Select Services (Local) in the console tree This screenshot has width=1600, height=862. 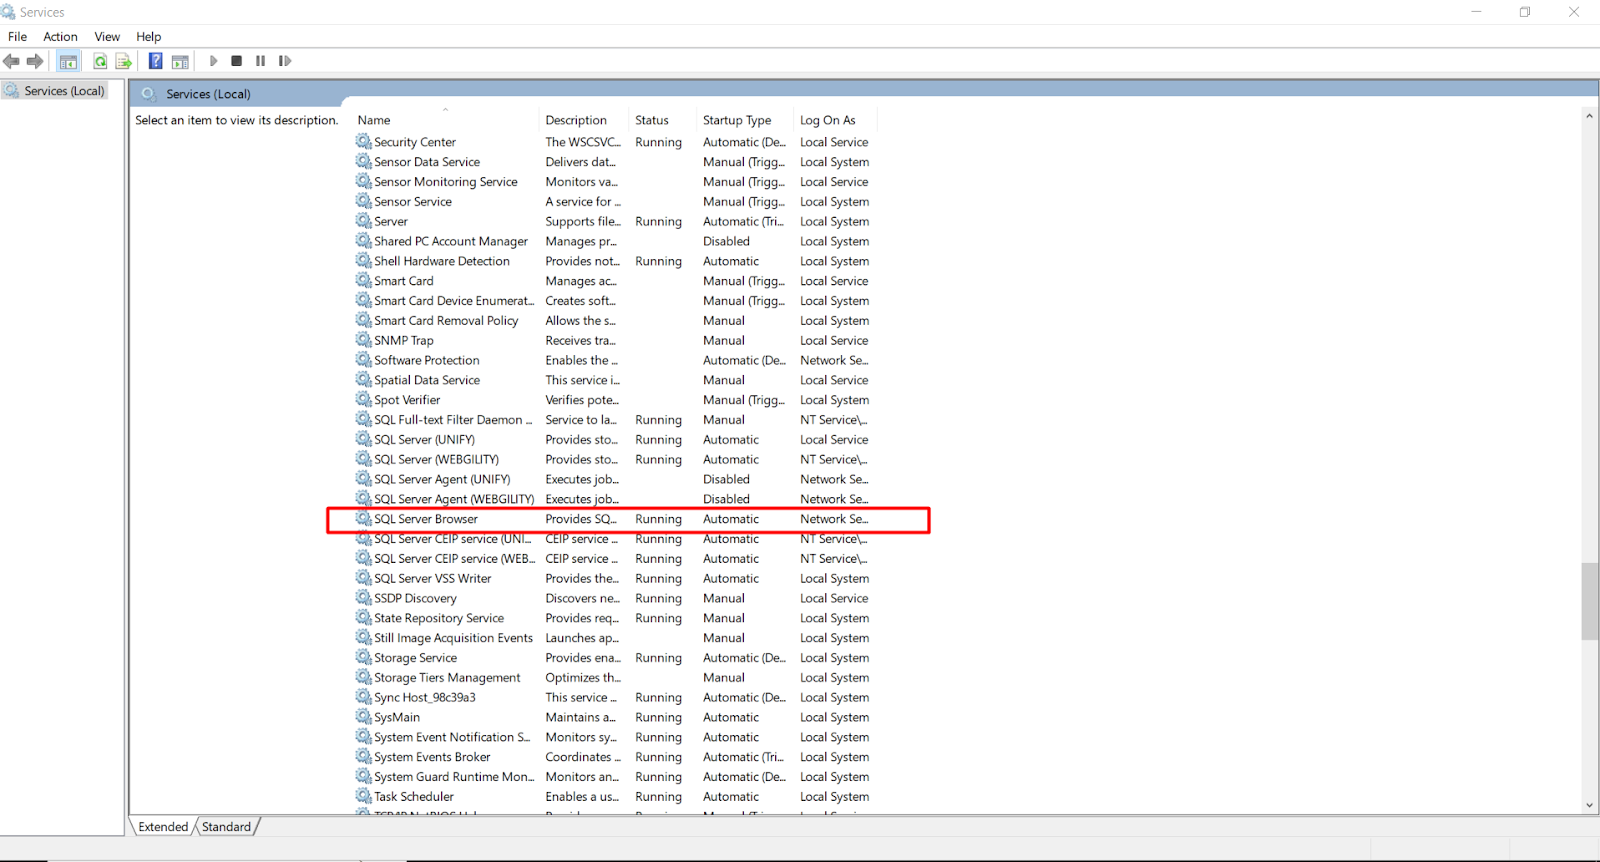click(64, 91)
